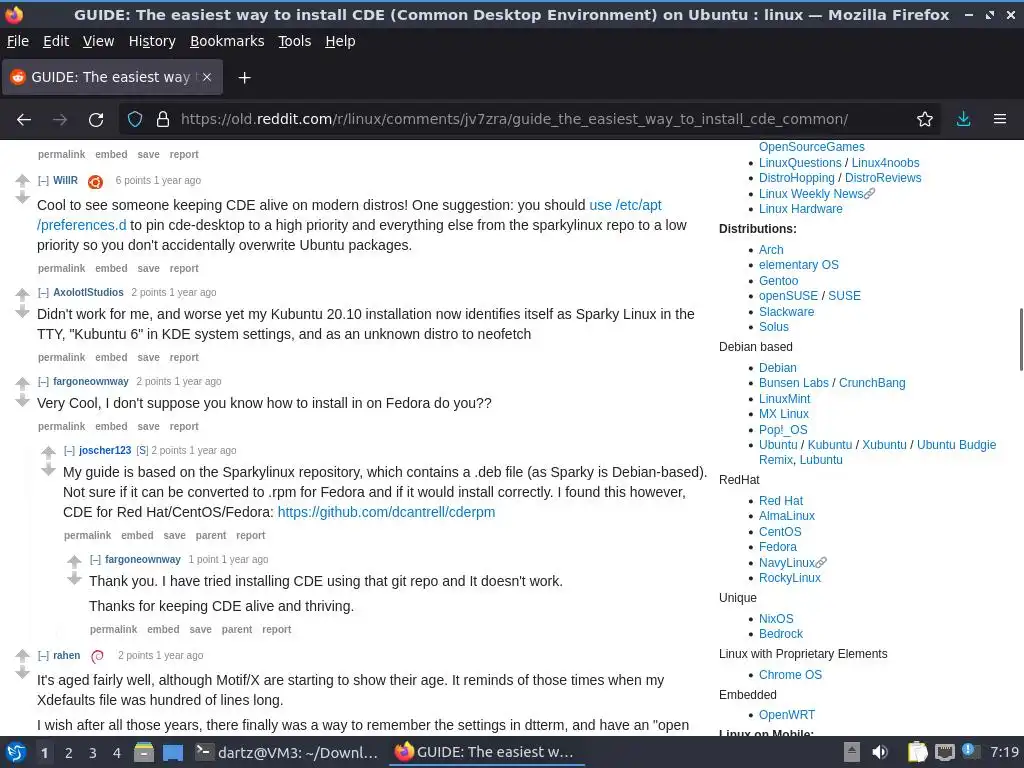The width and height of the screenshot is (1024, 768).
Task: Collapse fargoneownway's 2-point comment thread
Action: click(x=43, y=381)
